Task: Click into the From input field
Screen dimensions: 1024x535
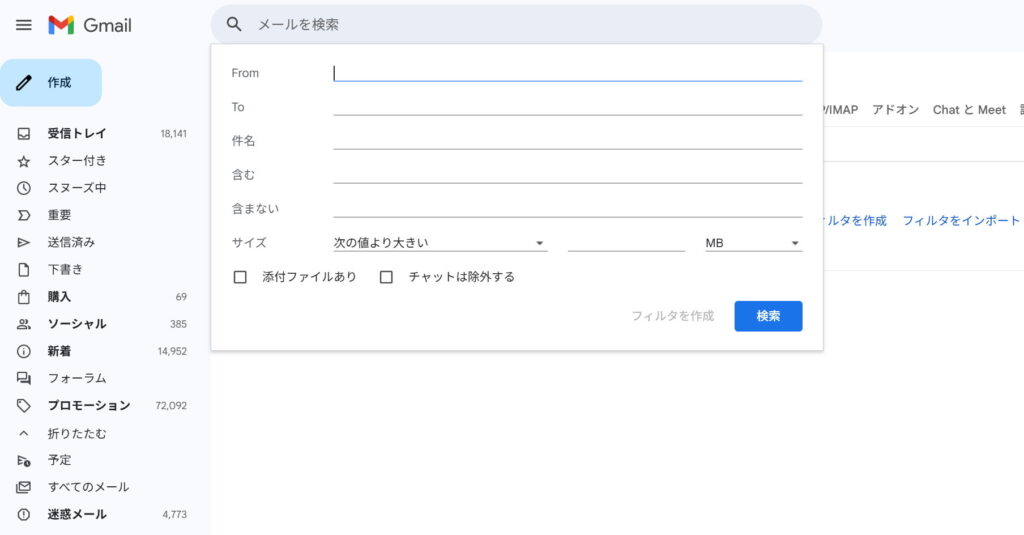Action: tap(567, 73)
